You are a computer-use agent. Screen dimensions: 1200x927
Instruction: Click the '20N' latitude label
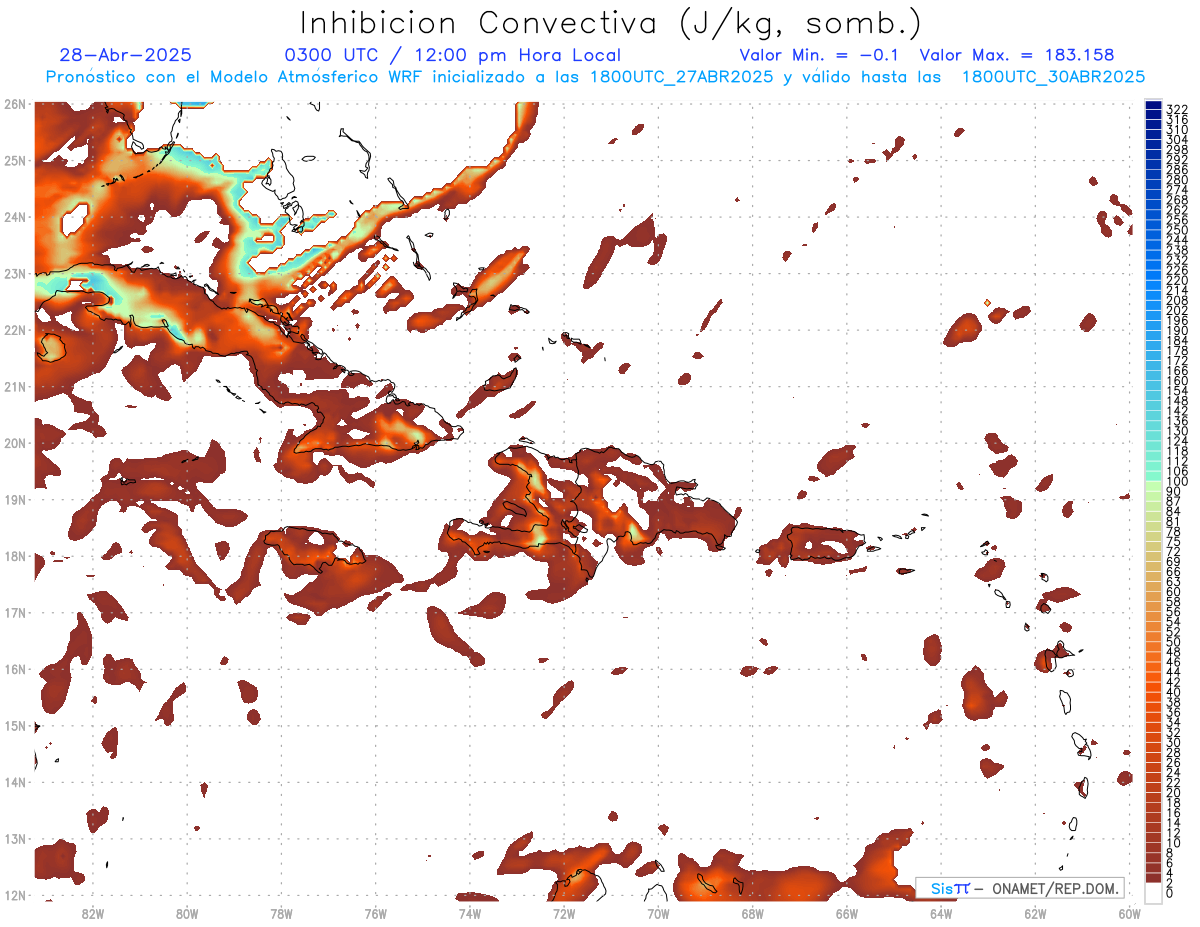click(x=14, y=443)
